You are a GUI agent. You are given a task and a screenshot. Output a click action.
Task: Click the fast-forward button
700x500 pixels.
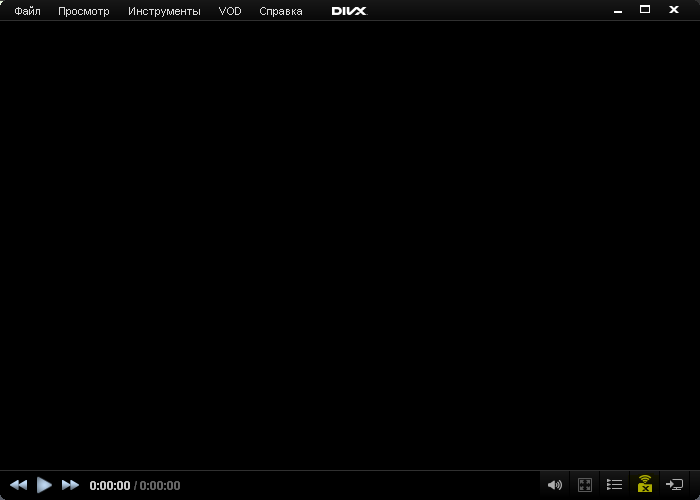[x=70, y=485]
